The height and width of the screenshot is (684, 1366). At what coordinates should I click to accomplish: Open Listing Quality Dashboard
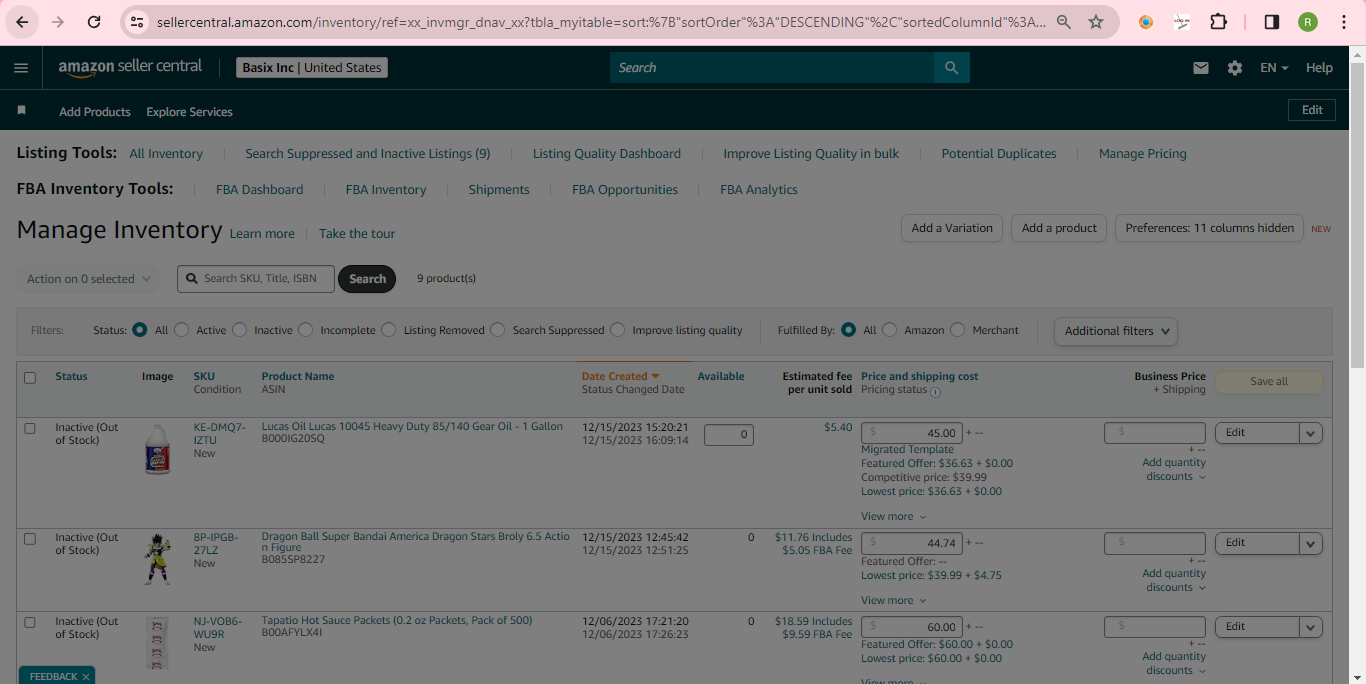[x=607, y=154]
